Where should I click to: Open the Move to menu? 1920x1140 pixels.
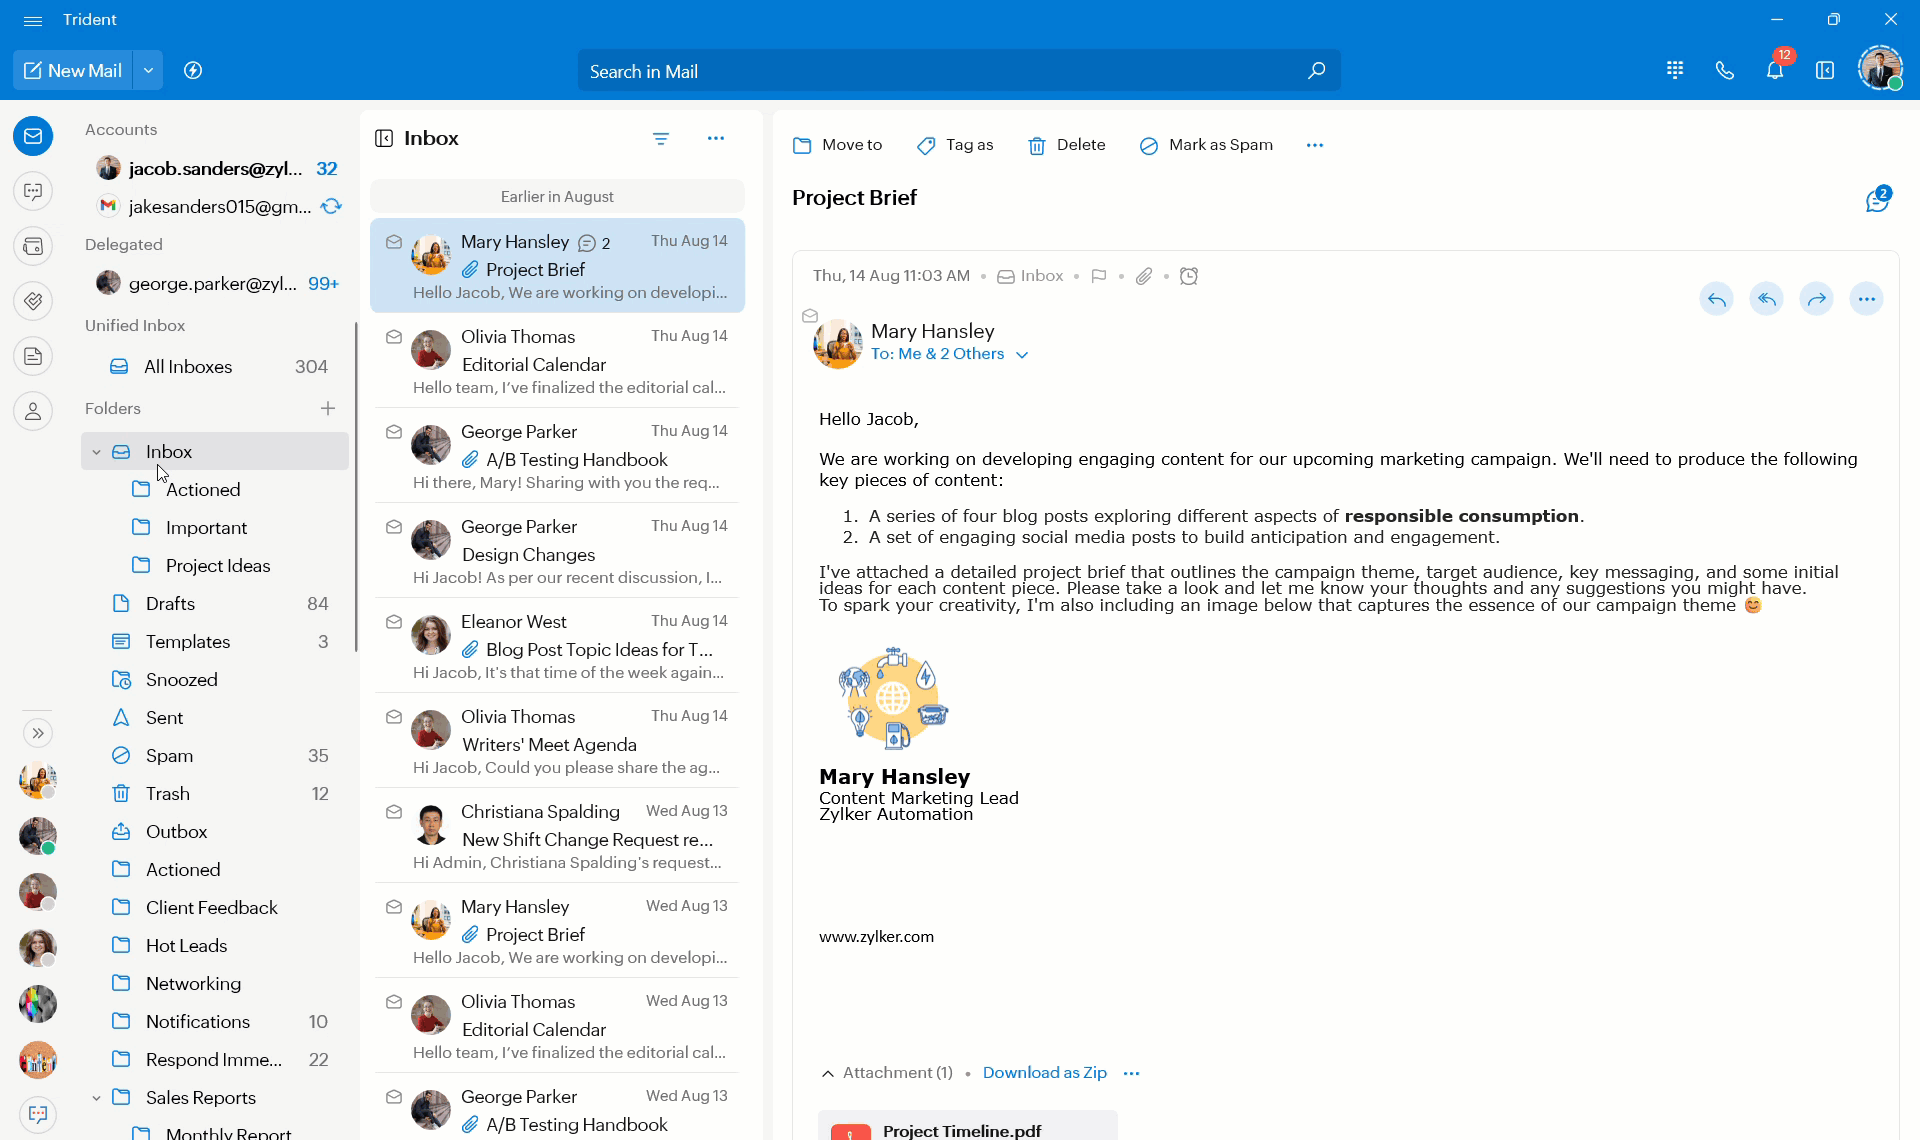(x=837, y=145)
